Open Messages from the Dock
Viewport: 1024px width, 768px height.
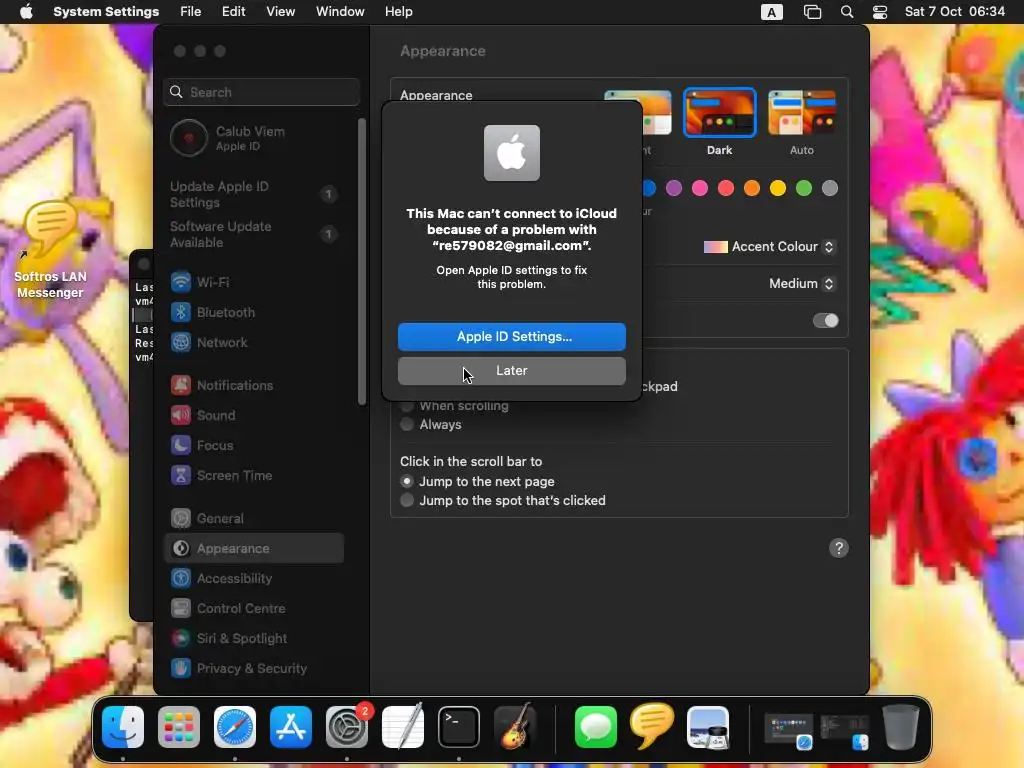596,727
